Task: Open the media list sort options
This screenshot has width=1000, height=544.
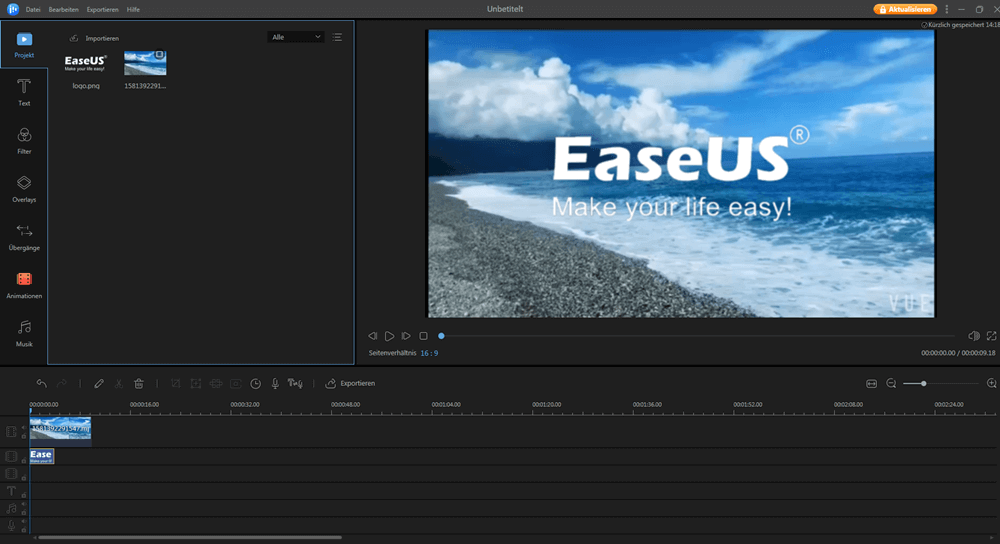Action: 337,37
